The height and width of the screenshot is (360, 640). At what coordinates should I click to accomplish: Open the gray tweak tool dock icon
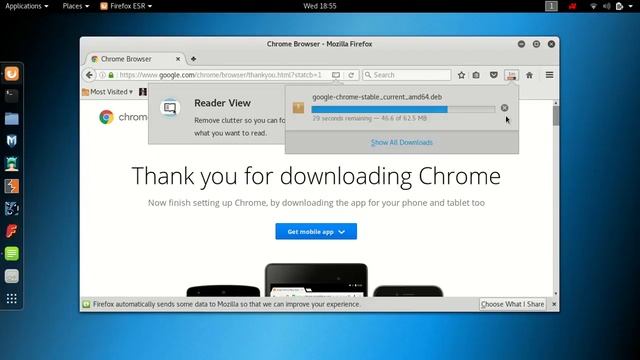click(11, 276)
